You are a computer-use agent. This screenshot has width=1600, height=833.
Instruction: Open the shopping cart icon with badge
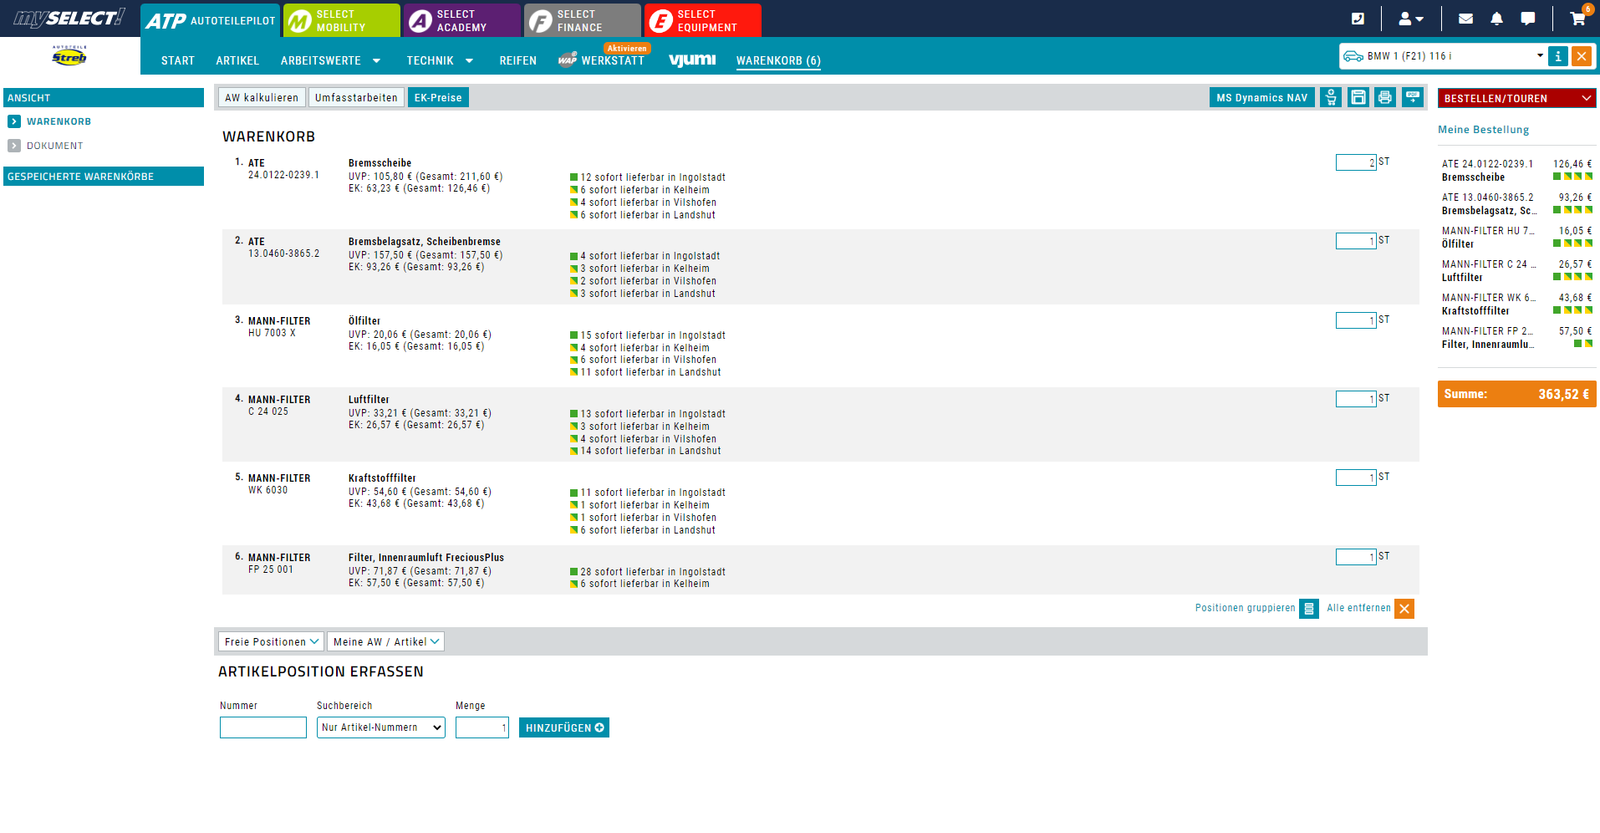click(x=1578, y=17)
